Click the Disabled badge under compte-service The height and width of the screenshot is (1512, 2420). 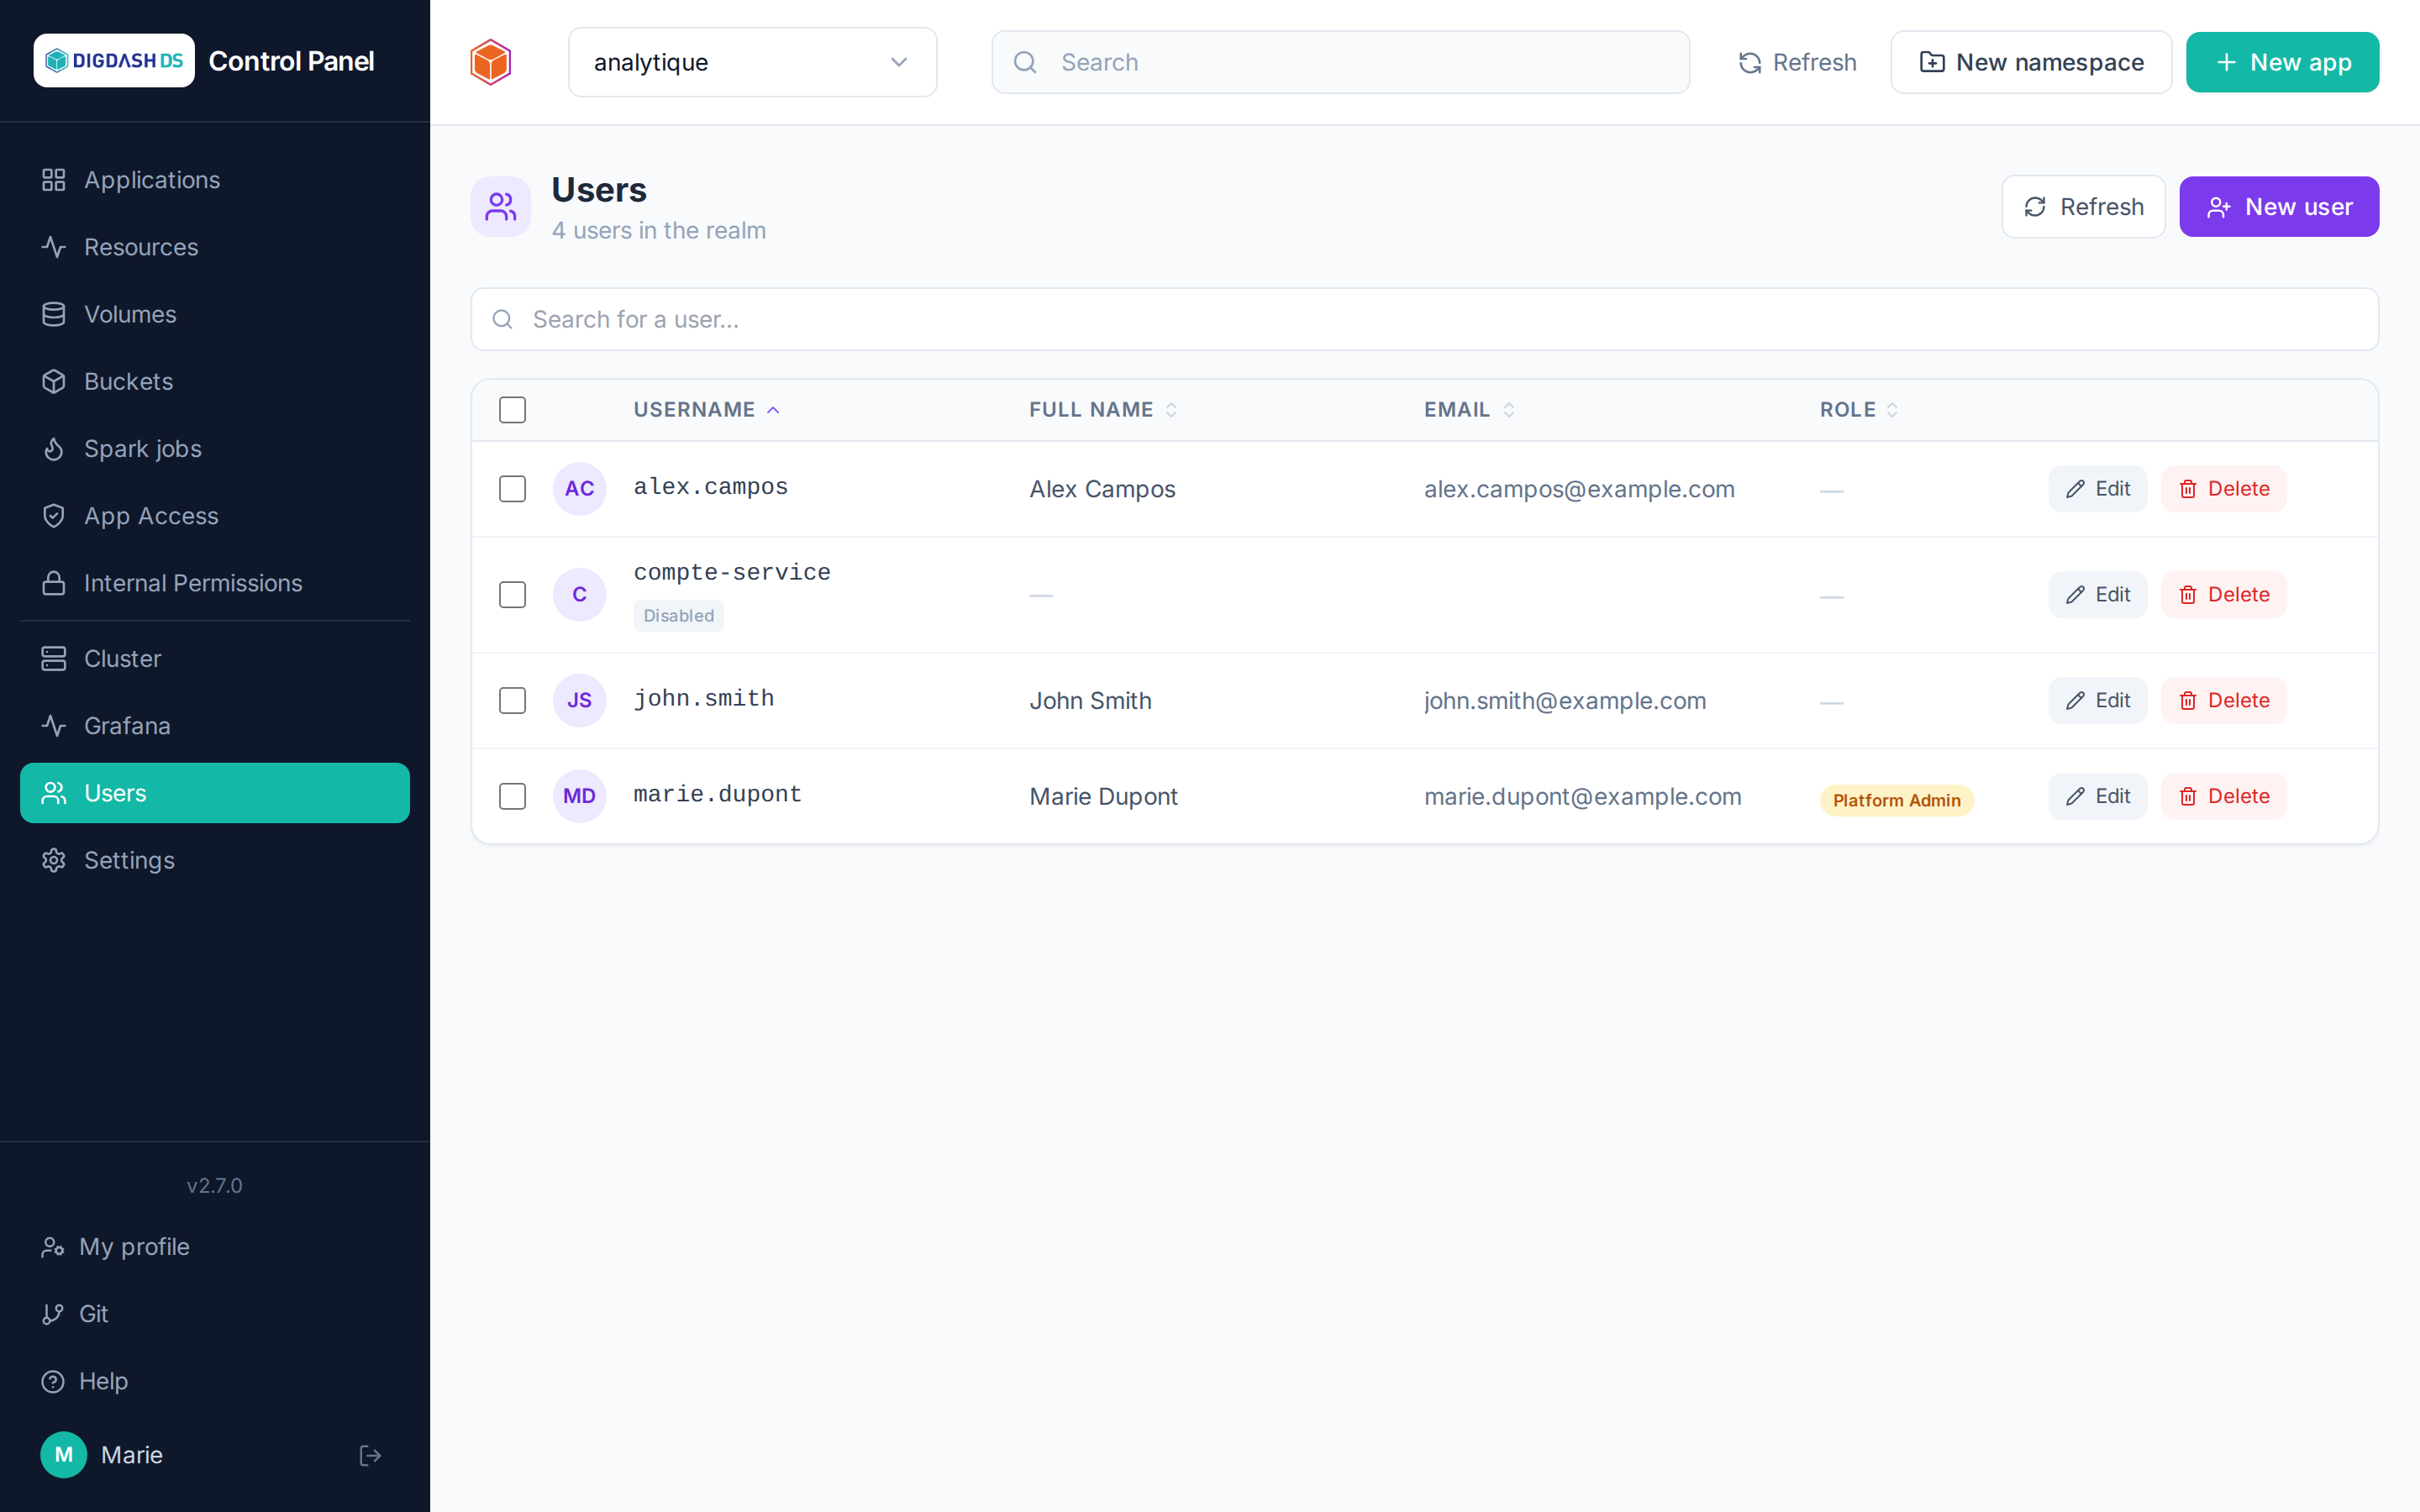679,616
